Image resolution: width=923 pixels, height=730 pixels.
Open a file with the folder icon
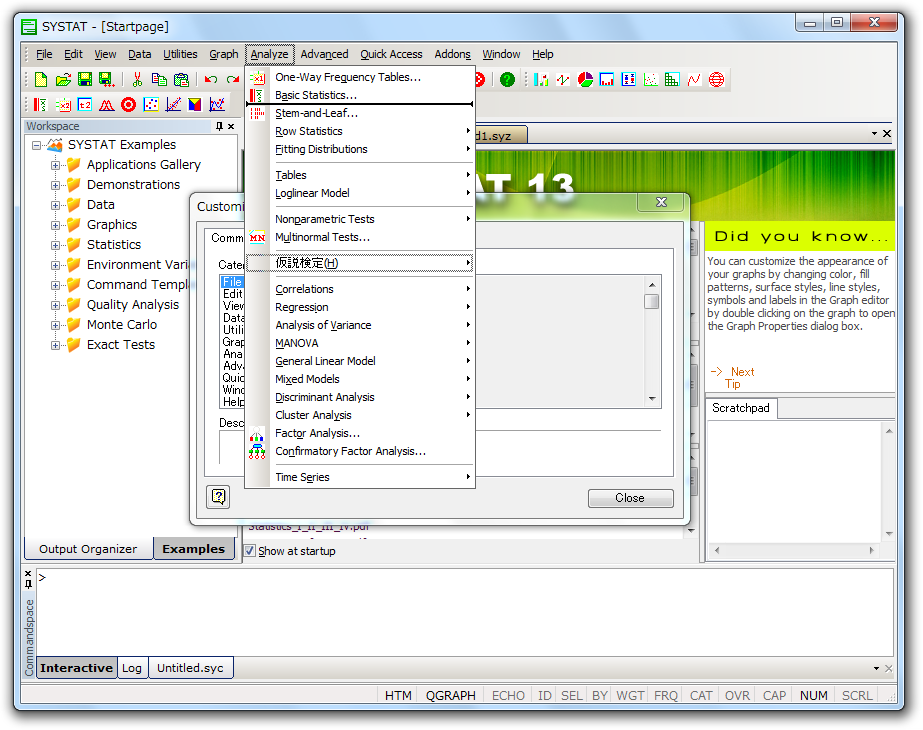pos(63,79)
